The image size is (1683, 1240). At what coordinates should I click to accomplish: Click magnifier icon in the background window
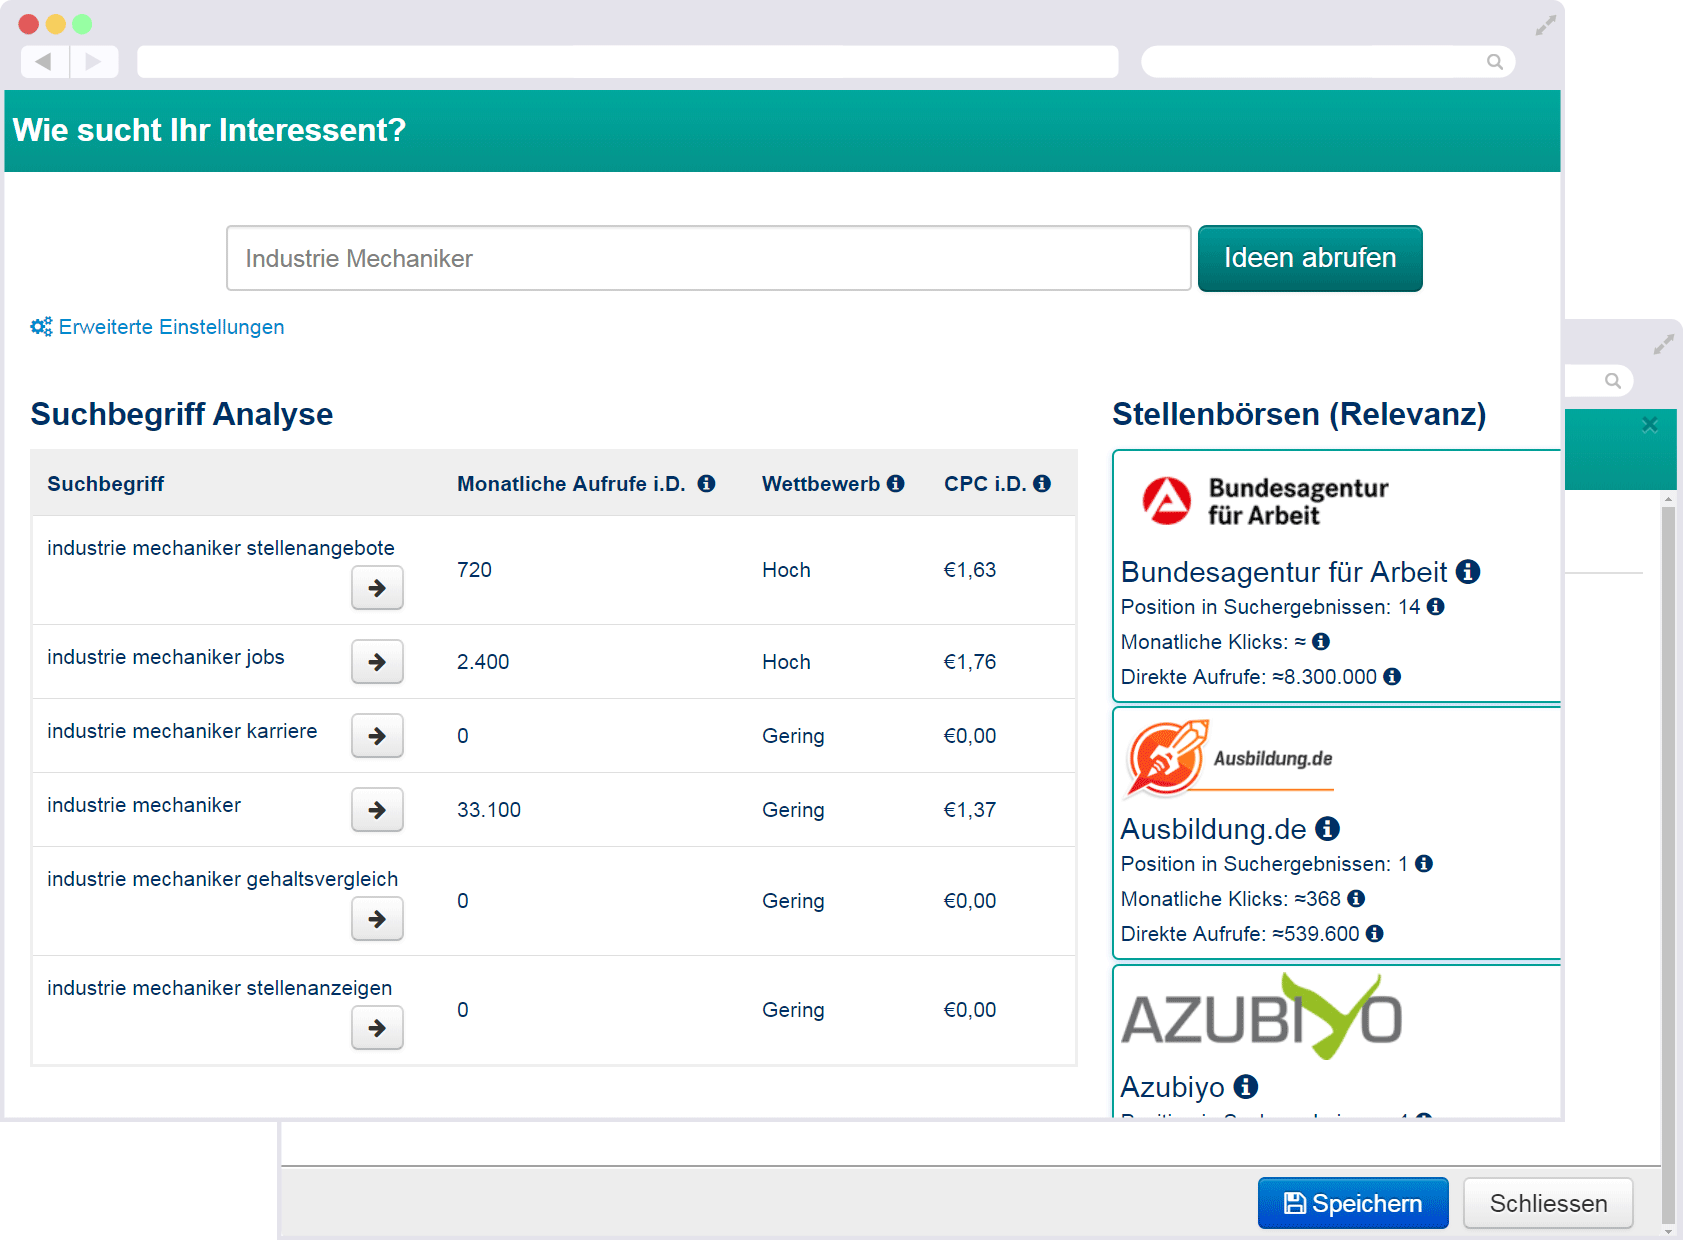(1613, 381)
